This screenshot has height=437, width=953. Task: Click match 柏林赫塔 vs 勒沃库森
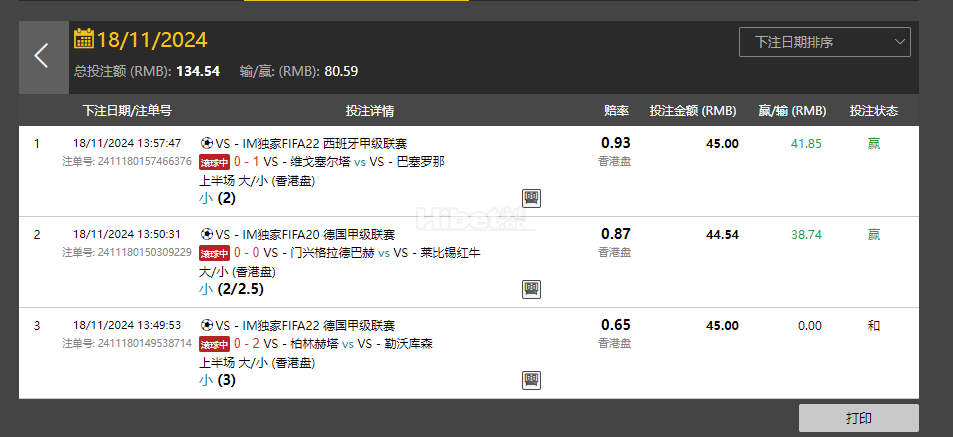coord(348,344)
